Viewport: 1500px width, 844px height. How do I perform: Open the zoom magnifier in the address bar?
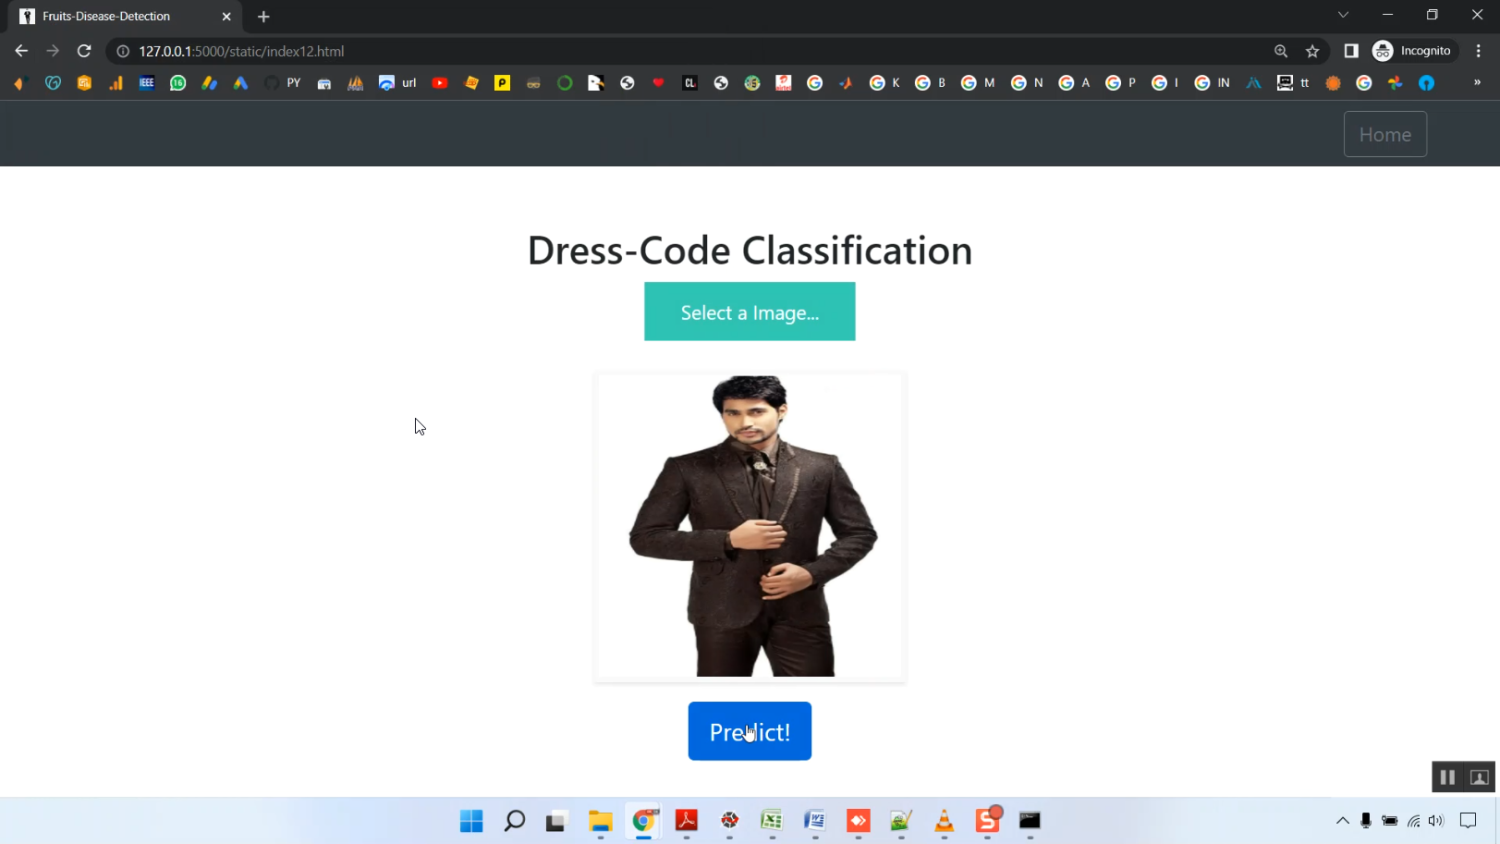[x=1281, y=51]
